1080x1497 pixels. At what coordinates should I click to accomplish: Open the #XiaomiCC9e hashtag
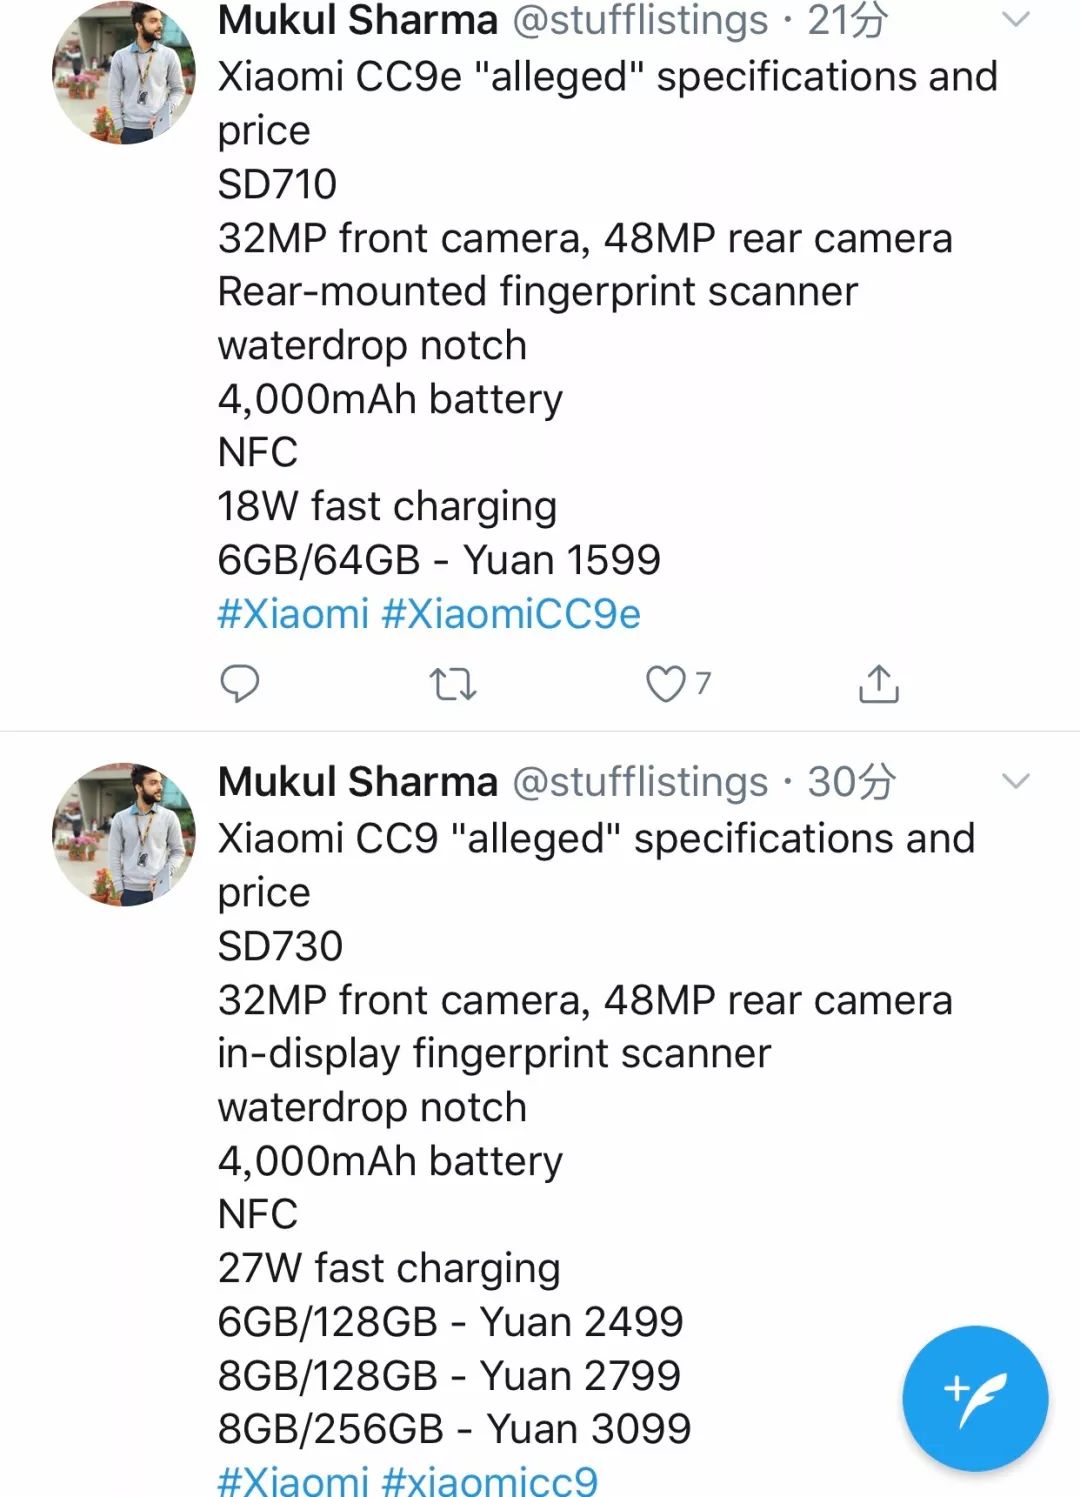pos(511,614)
